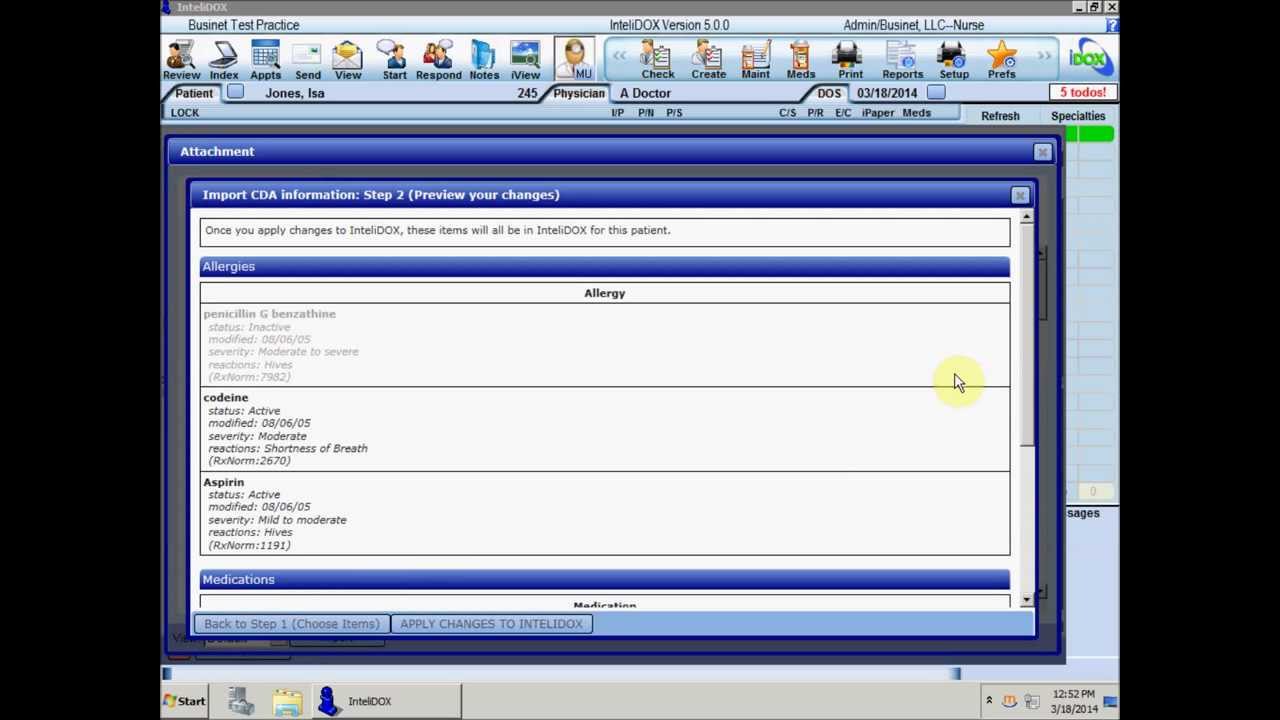Open the Prefs star icon
The height and width of the screenshot is (720, 1280).
pyautogui.click(x=1001, y=60)
